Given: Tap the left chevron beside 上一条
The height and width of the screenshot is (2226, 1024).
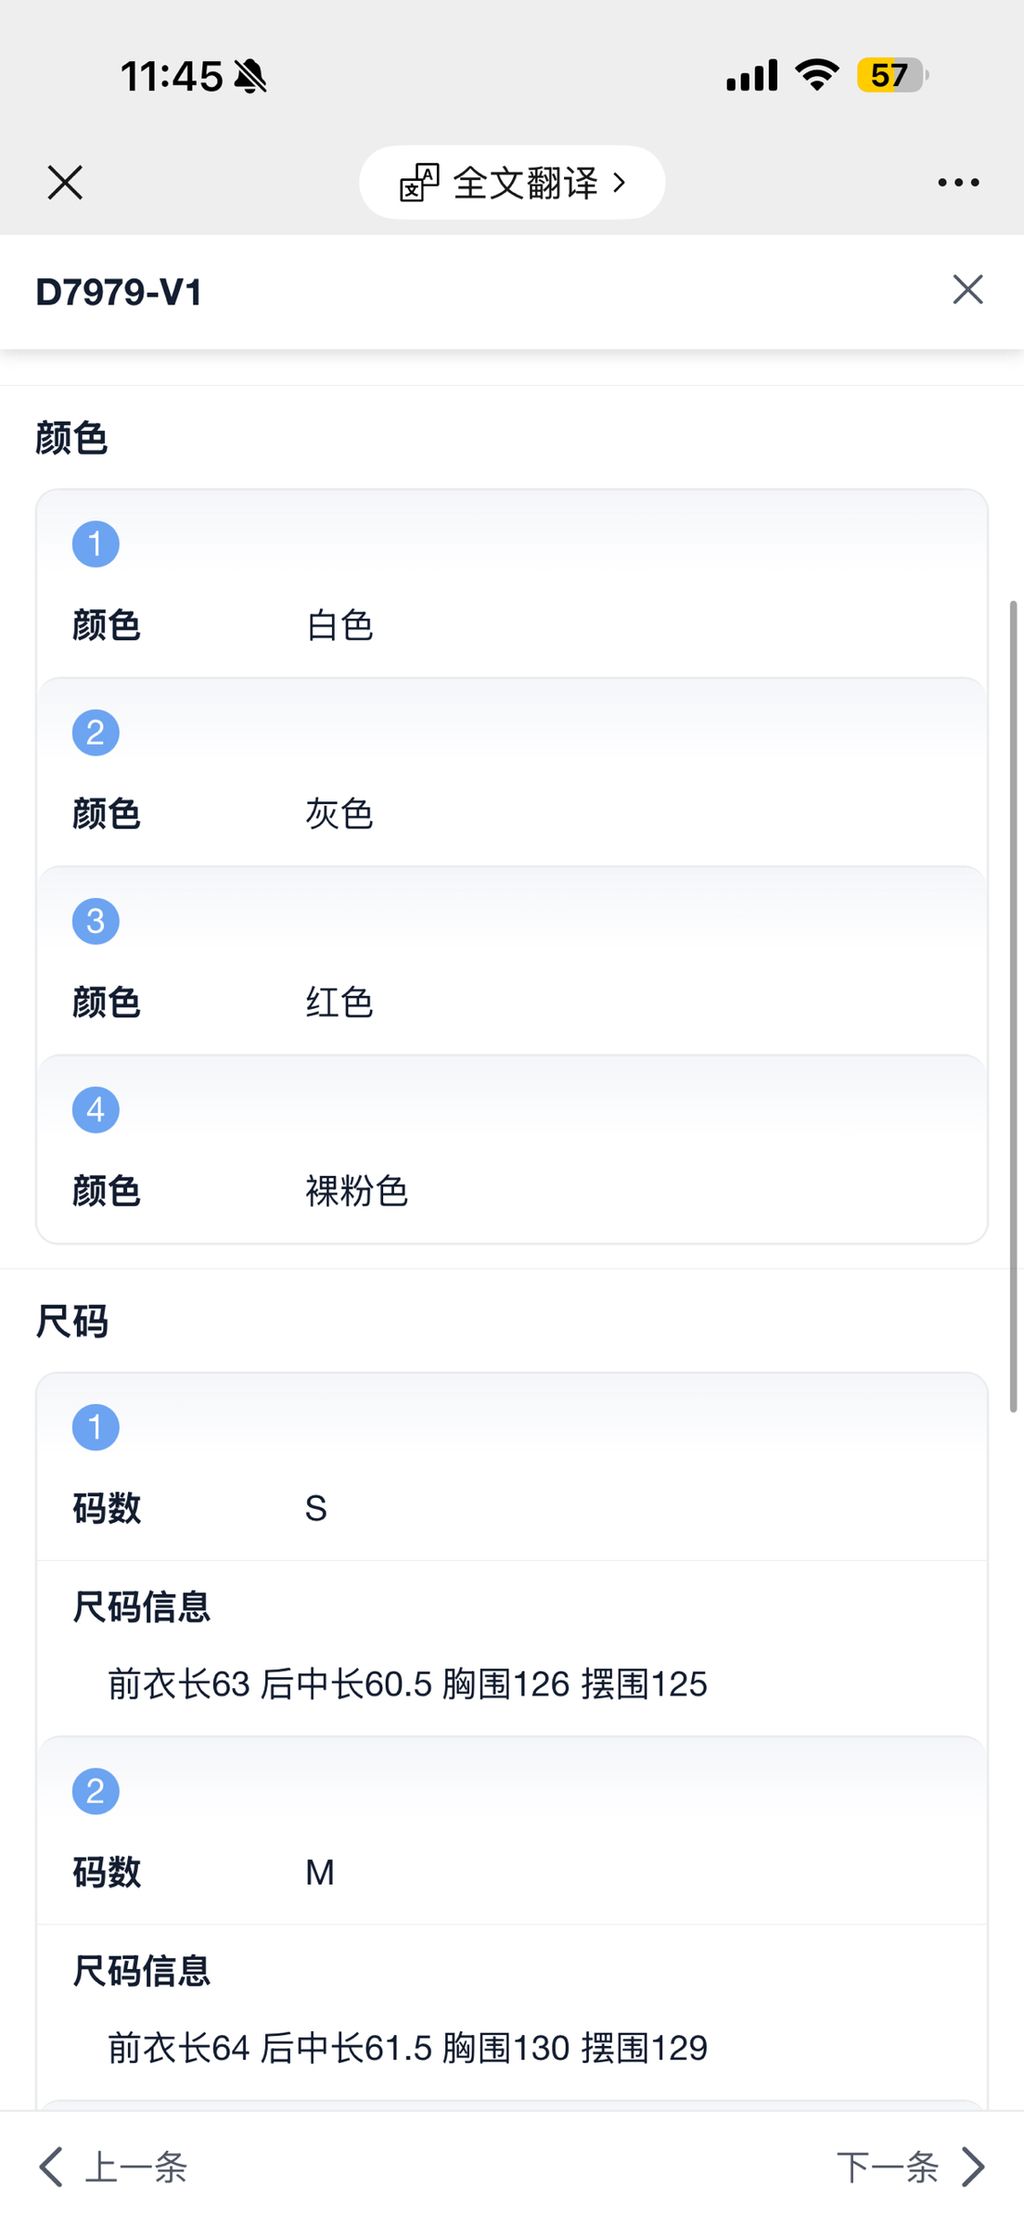Looking at the screenshot, I should (x=51, y=2167).
